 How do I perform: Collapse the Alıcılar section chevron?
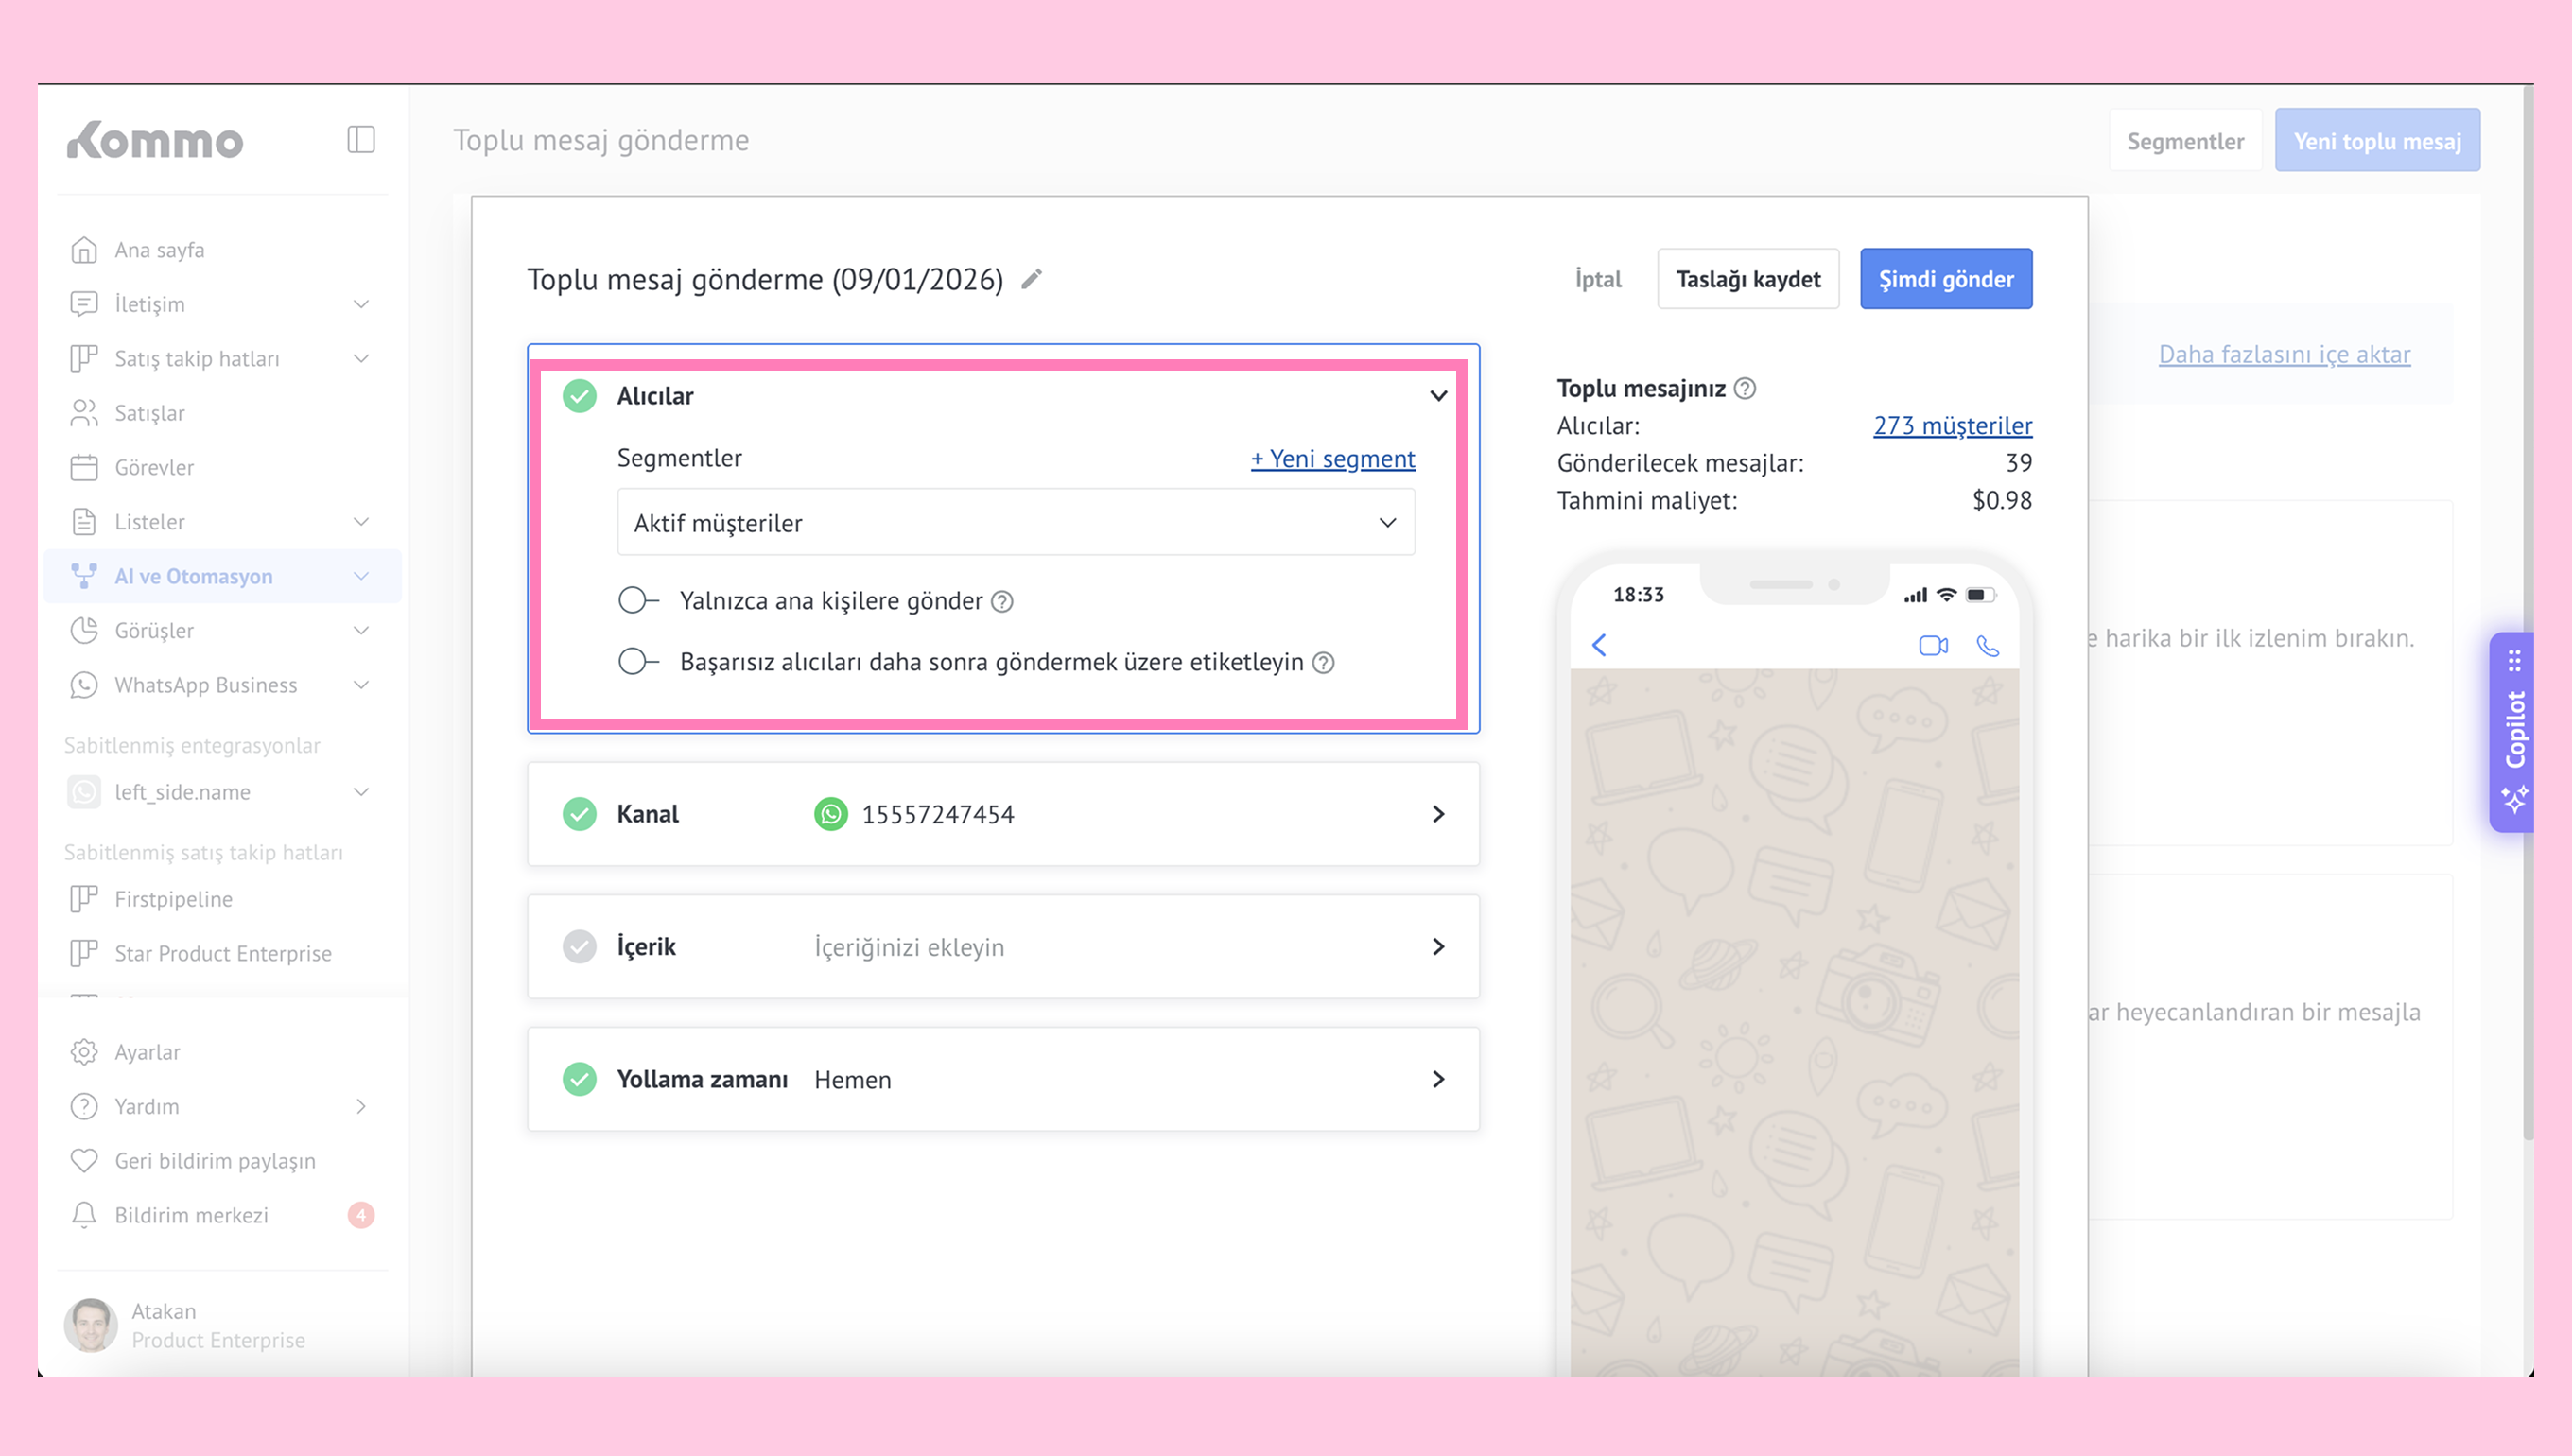(1438, 396)
